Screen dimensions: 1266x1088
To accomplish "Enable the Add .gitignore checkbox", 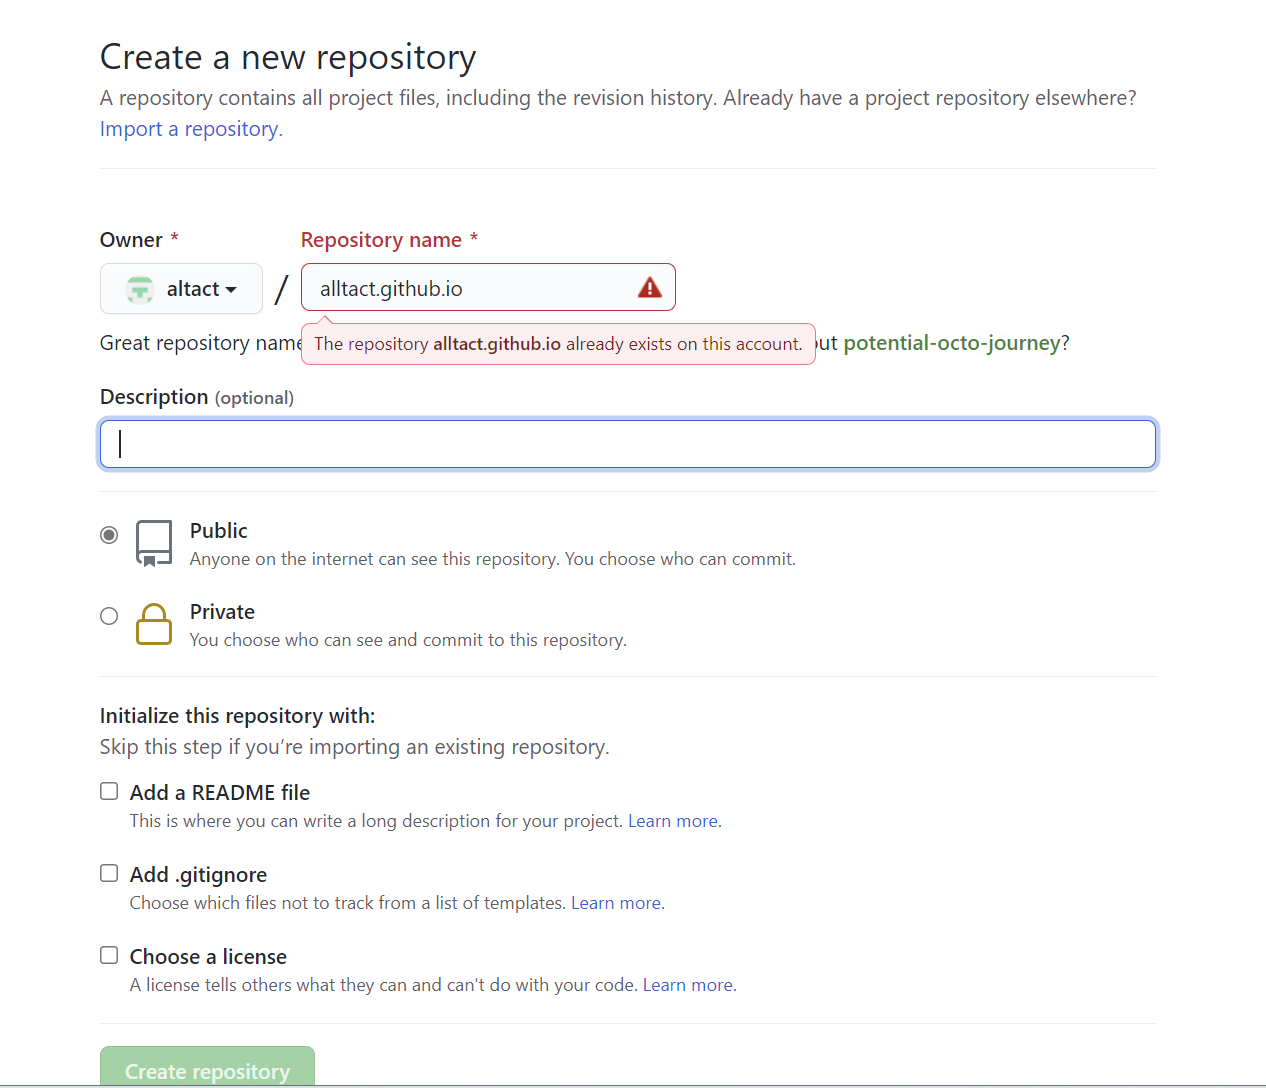I will click(109, 873).
